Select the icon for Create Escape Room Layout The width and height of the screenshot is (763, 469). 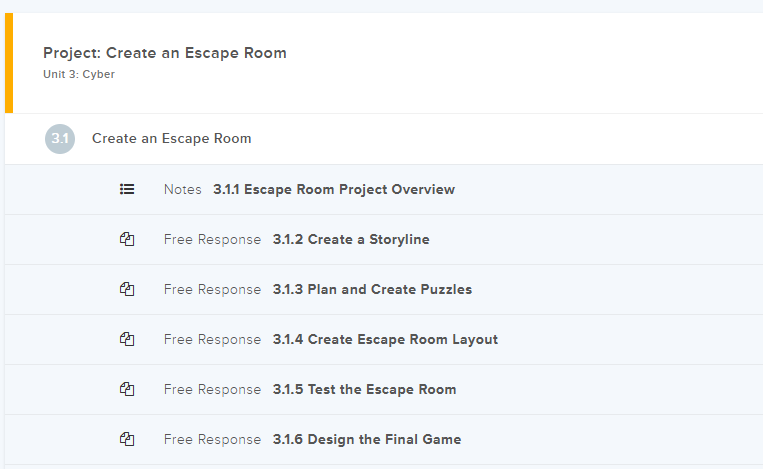(x=127, y=339)
